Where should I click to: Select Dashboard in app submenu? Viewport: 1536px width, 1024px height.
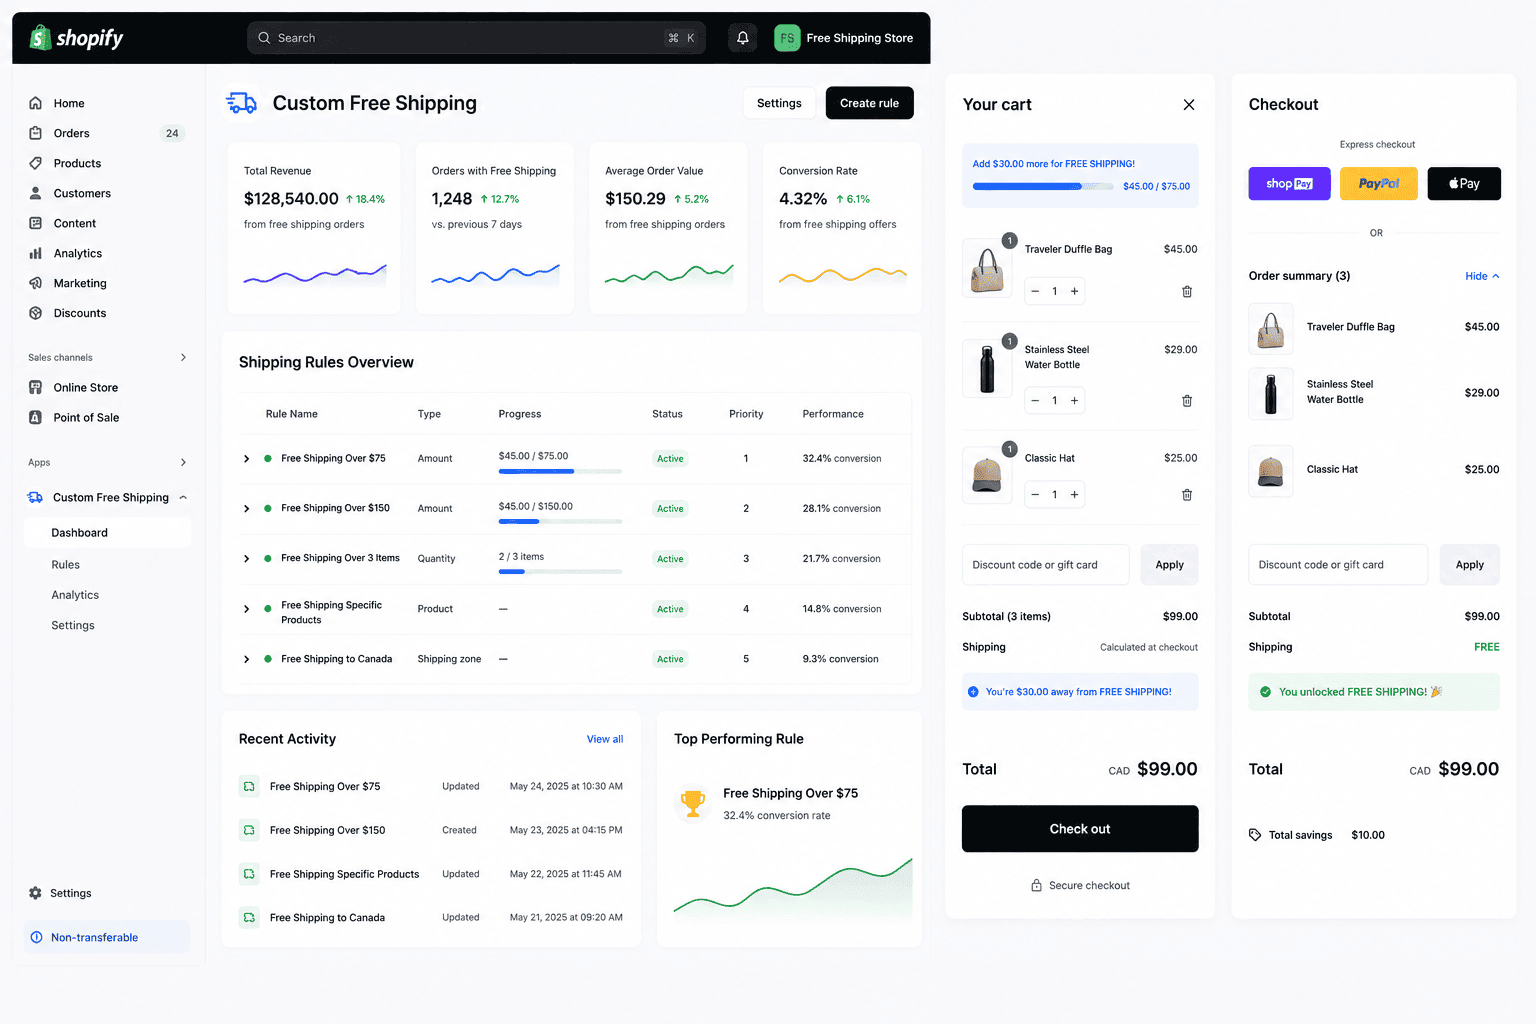click(107, 533)
